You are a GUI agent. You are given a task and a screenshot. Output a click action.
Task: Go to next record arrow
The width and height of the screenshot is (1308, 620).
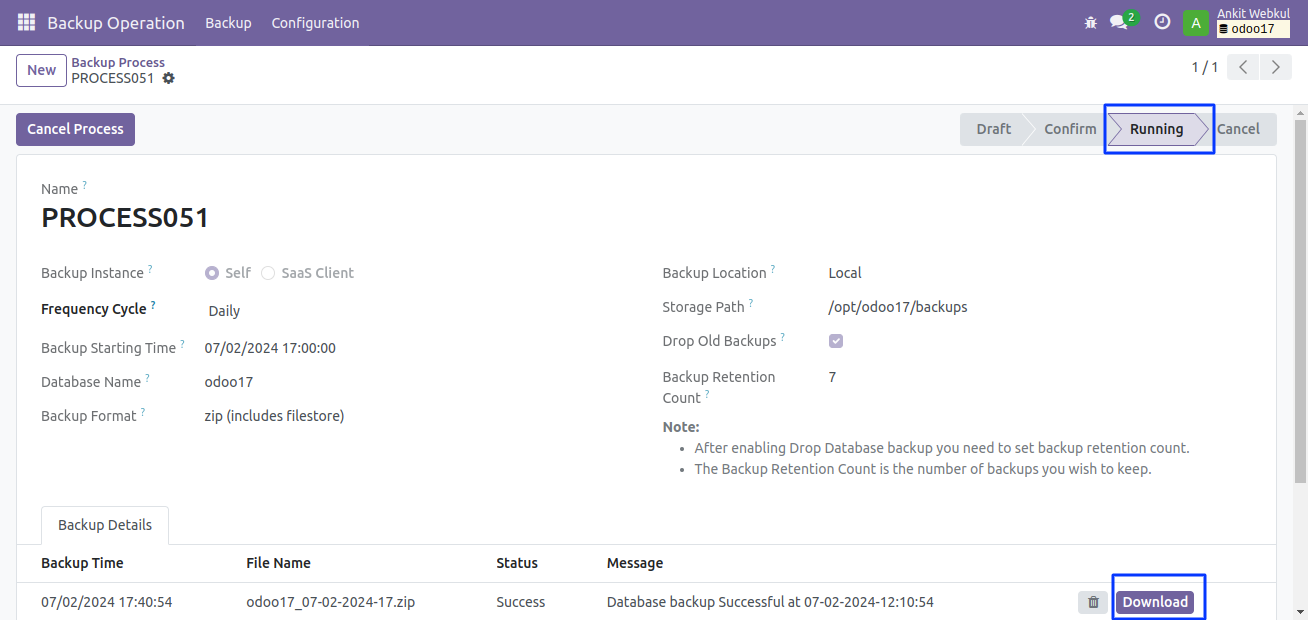tap(1275, 67)
